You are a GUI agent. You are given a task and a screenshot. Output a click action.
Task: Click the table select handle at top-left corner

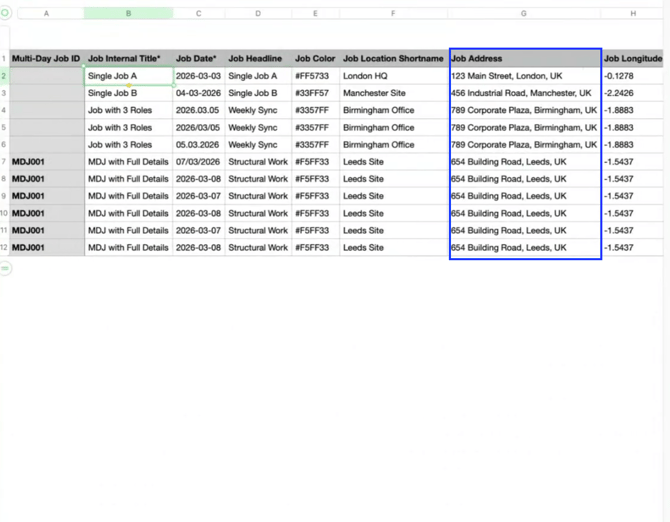[5, 14]
